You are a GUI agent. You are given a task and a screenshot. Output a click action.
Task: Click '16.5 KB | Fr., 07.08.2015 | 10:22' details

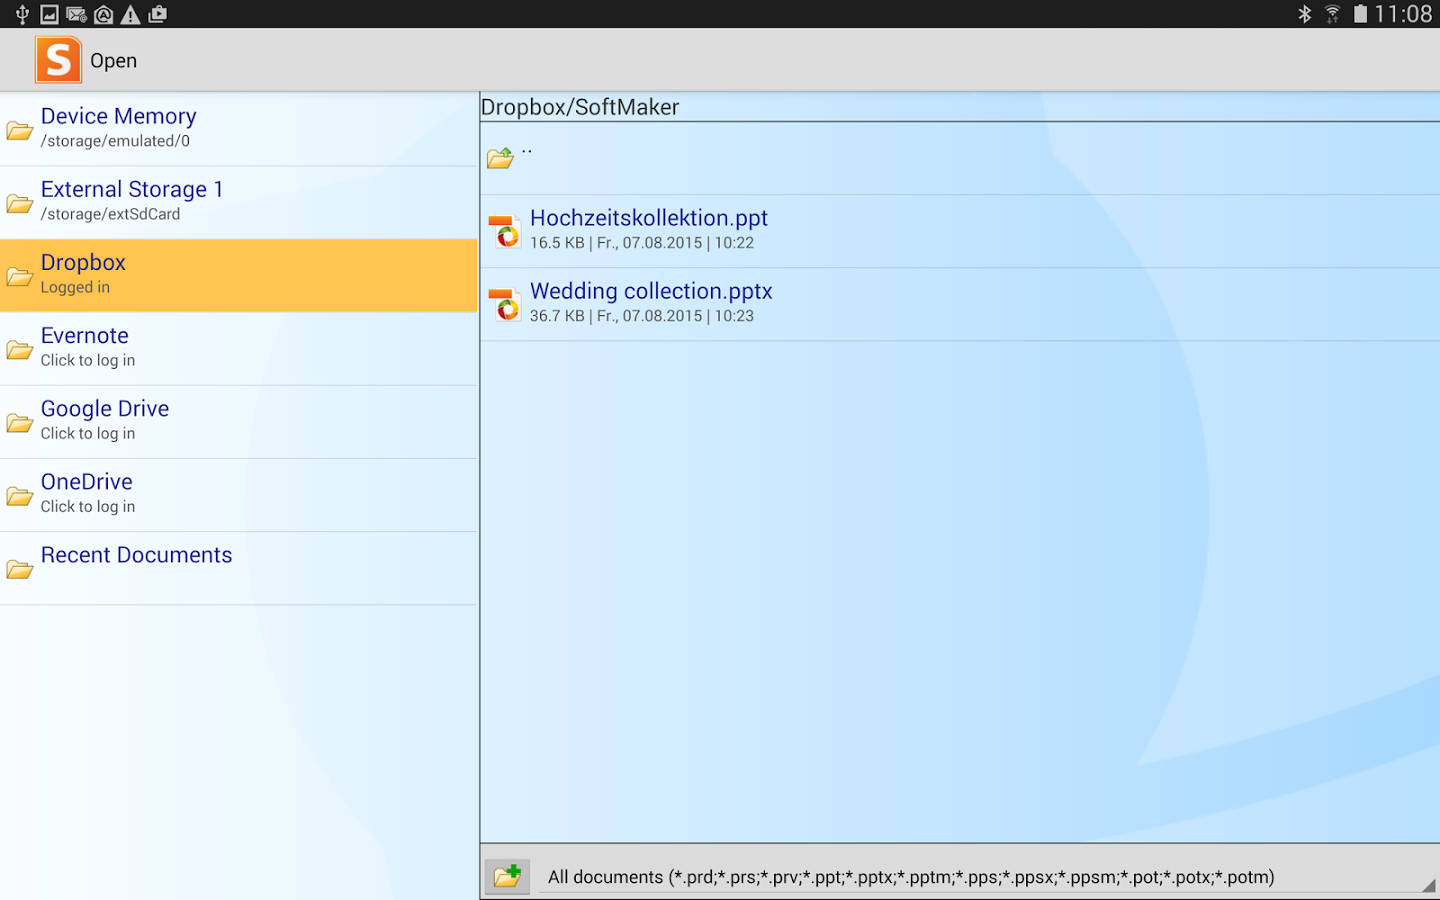(642, 243)
